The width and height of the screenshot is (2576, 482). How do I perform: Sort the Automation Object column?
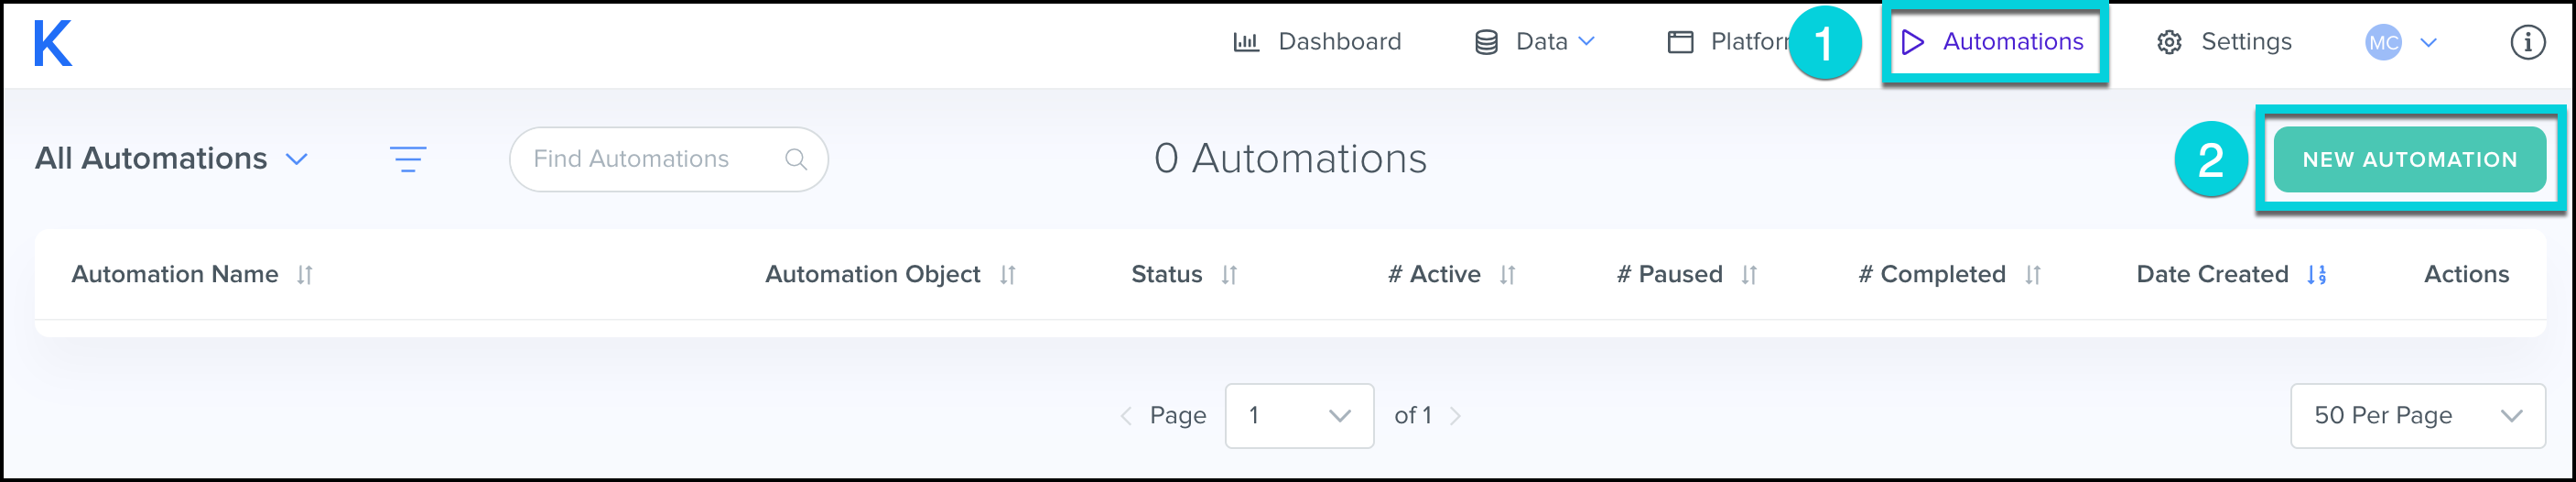tap(1007, 275)
